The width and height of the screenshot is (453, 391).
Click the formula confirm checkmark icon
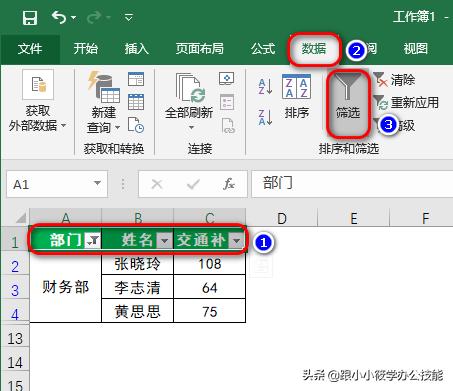tap(193, 184)
